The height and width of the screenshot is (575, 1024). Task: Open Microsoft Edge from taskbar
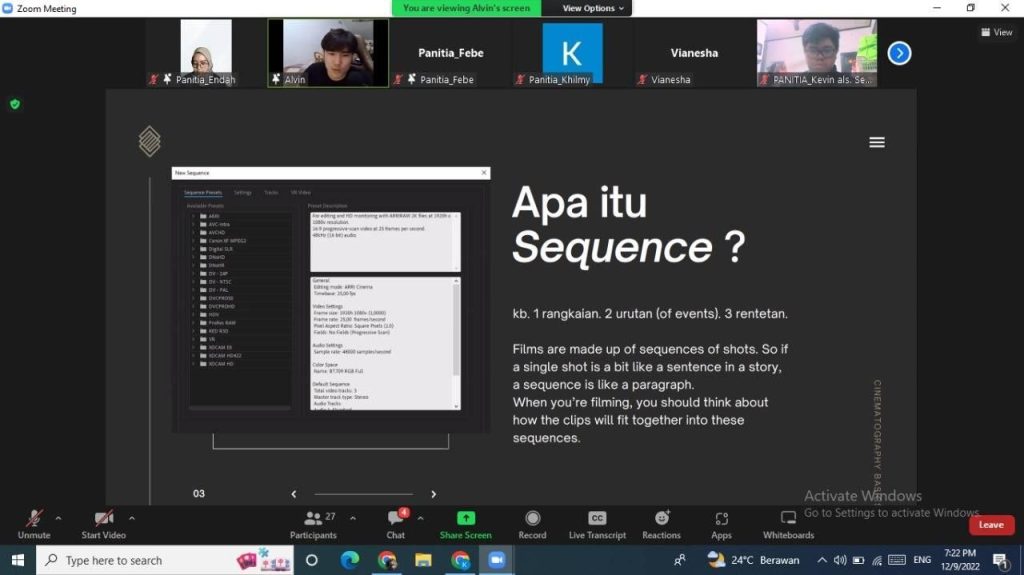tap(349, 560)
